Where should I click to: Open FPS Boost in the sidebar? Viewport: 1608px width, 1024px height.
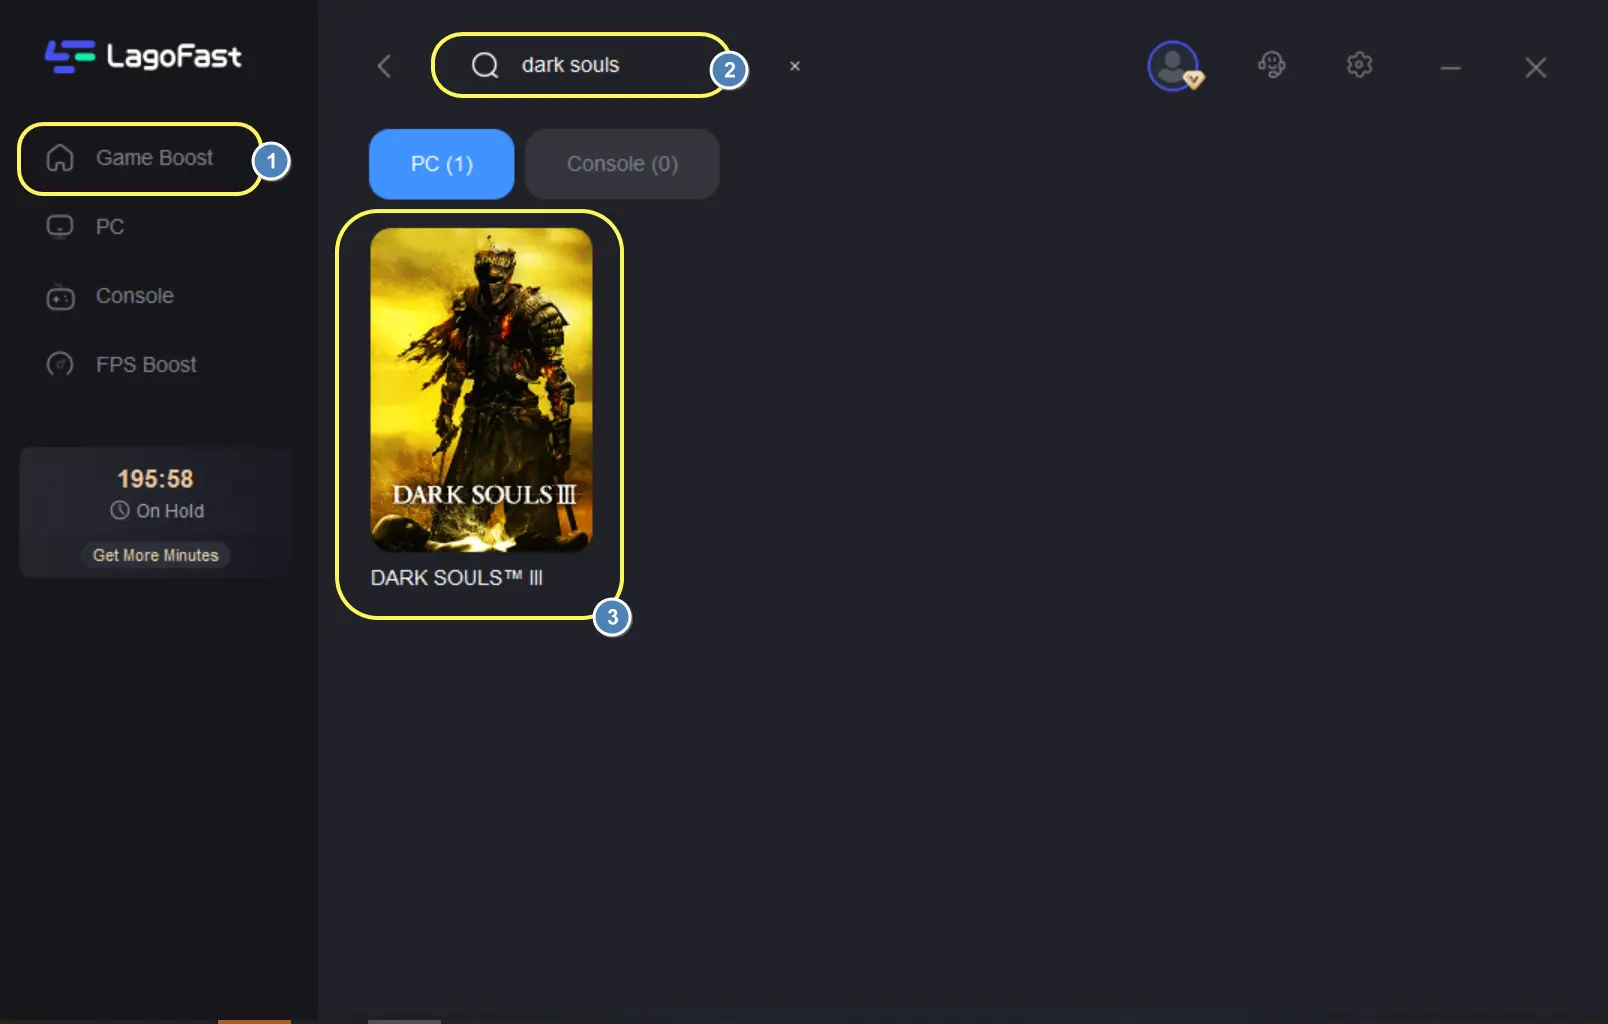145,365
